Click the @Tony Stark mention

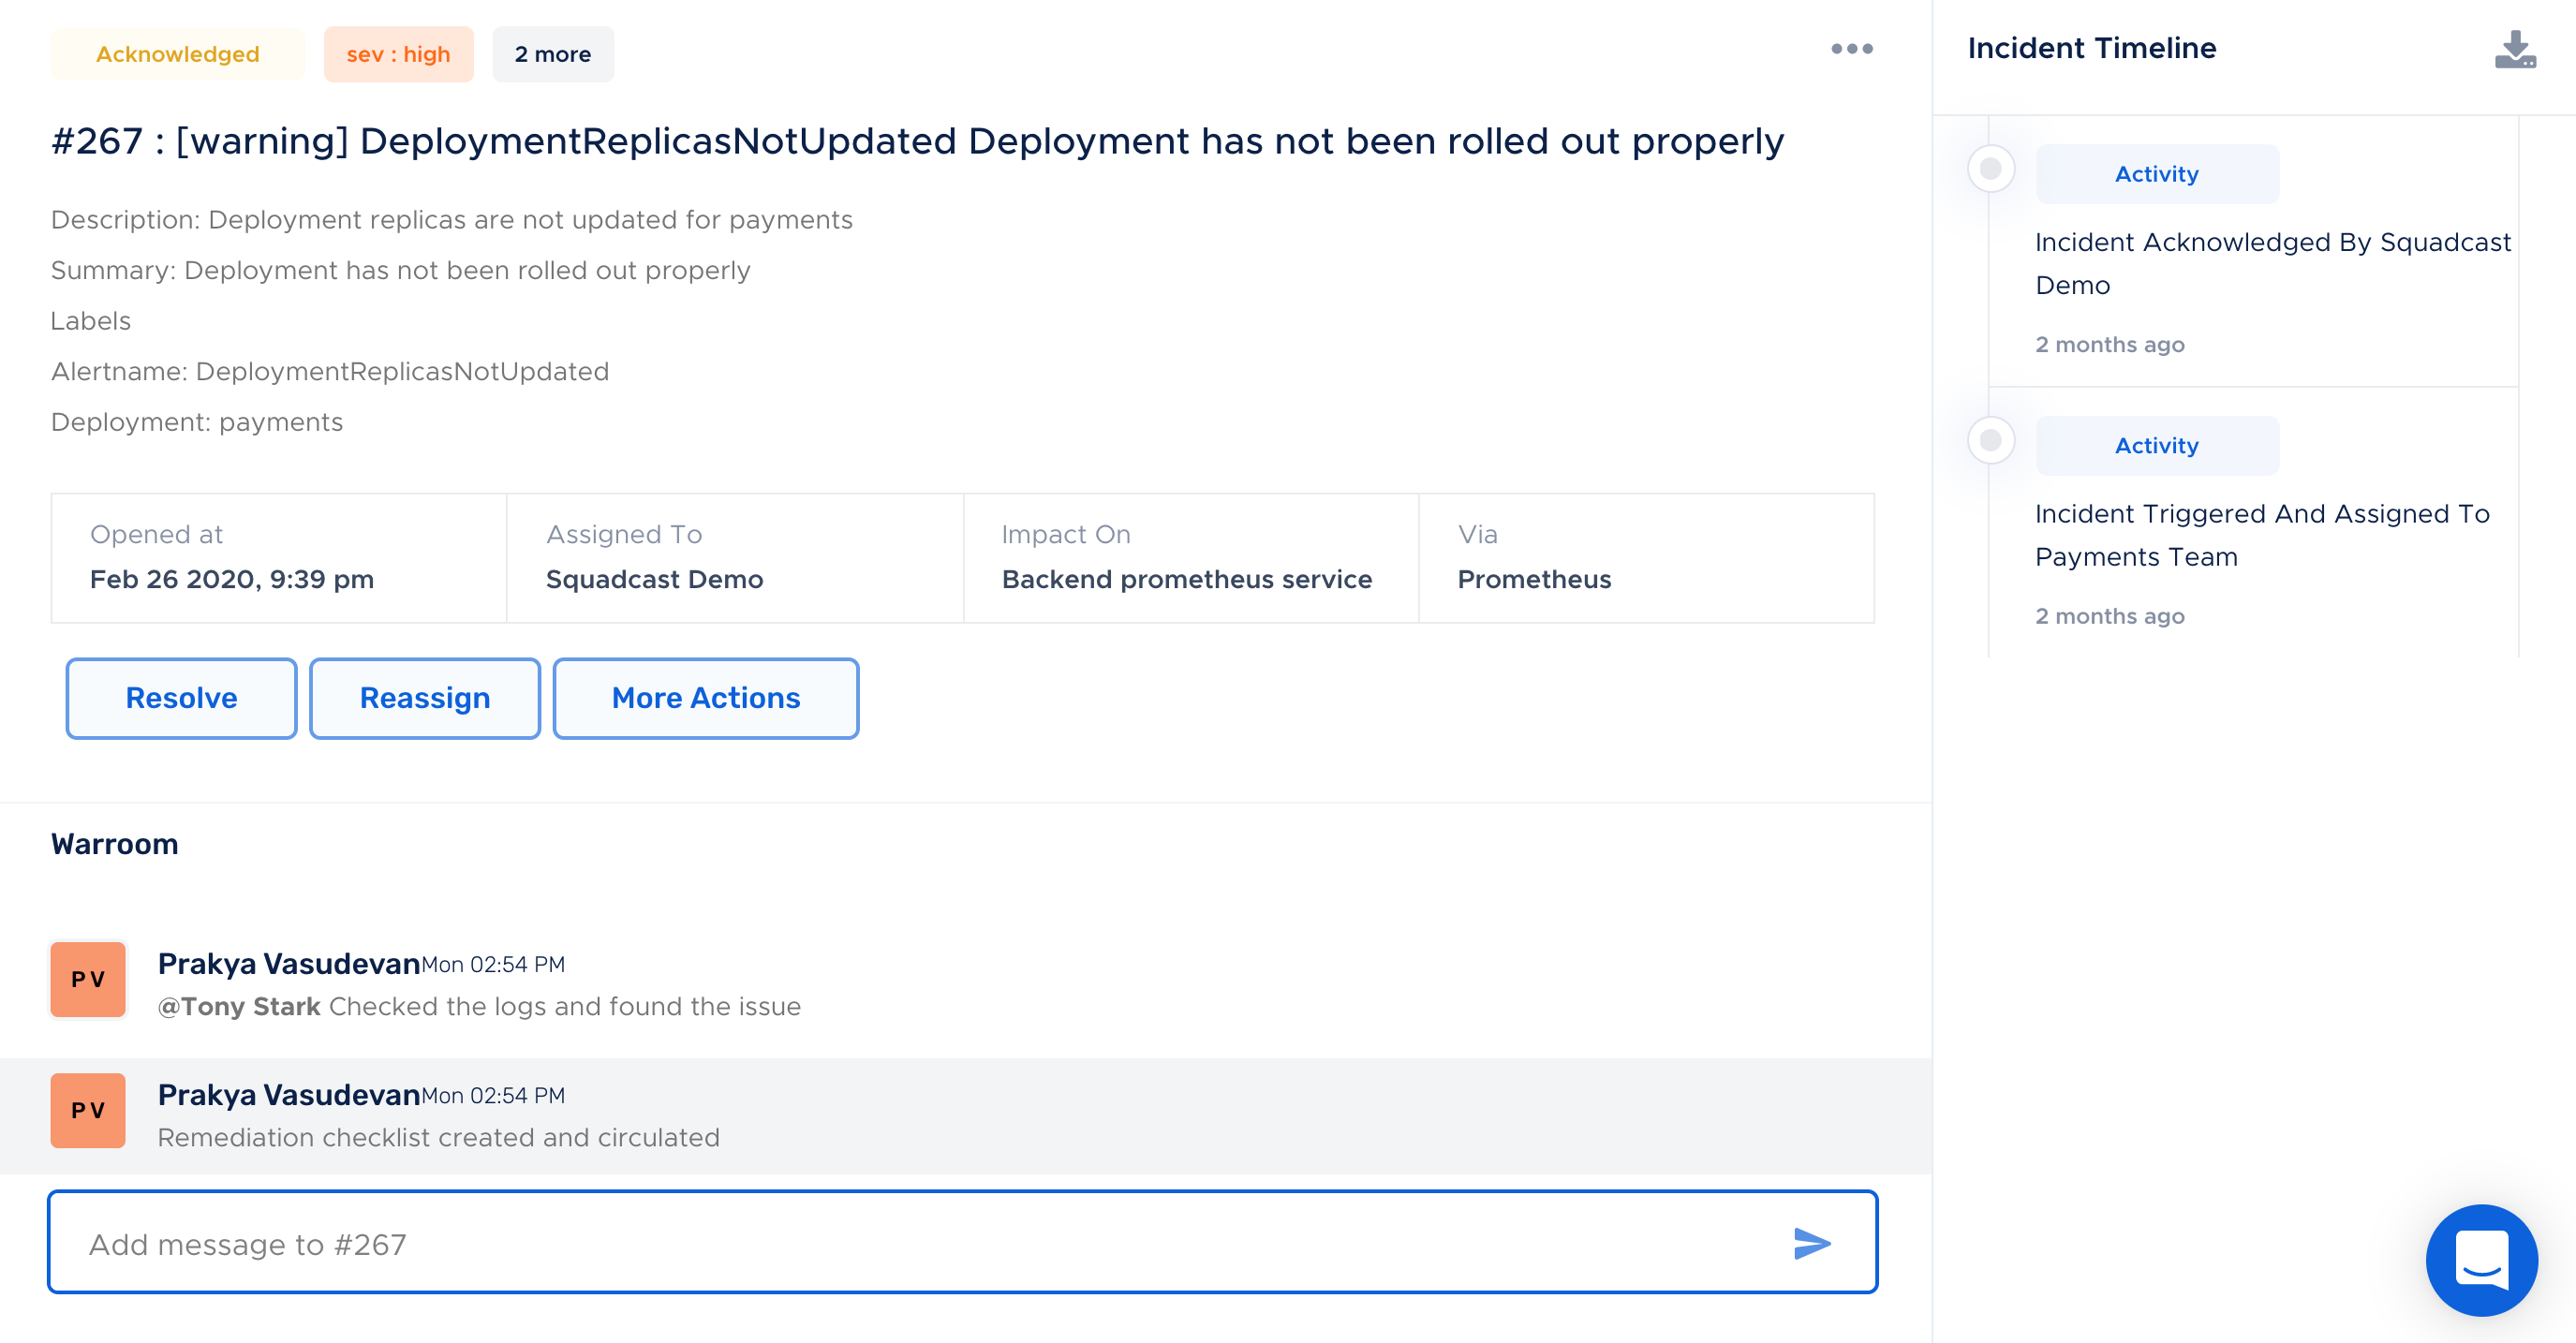pos(239,1006)
